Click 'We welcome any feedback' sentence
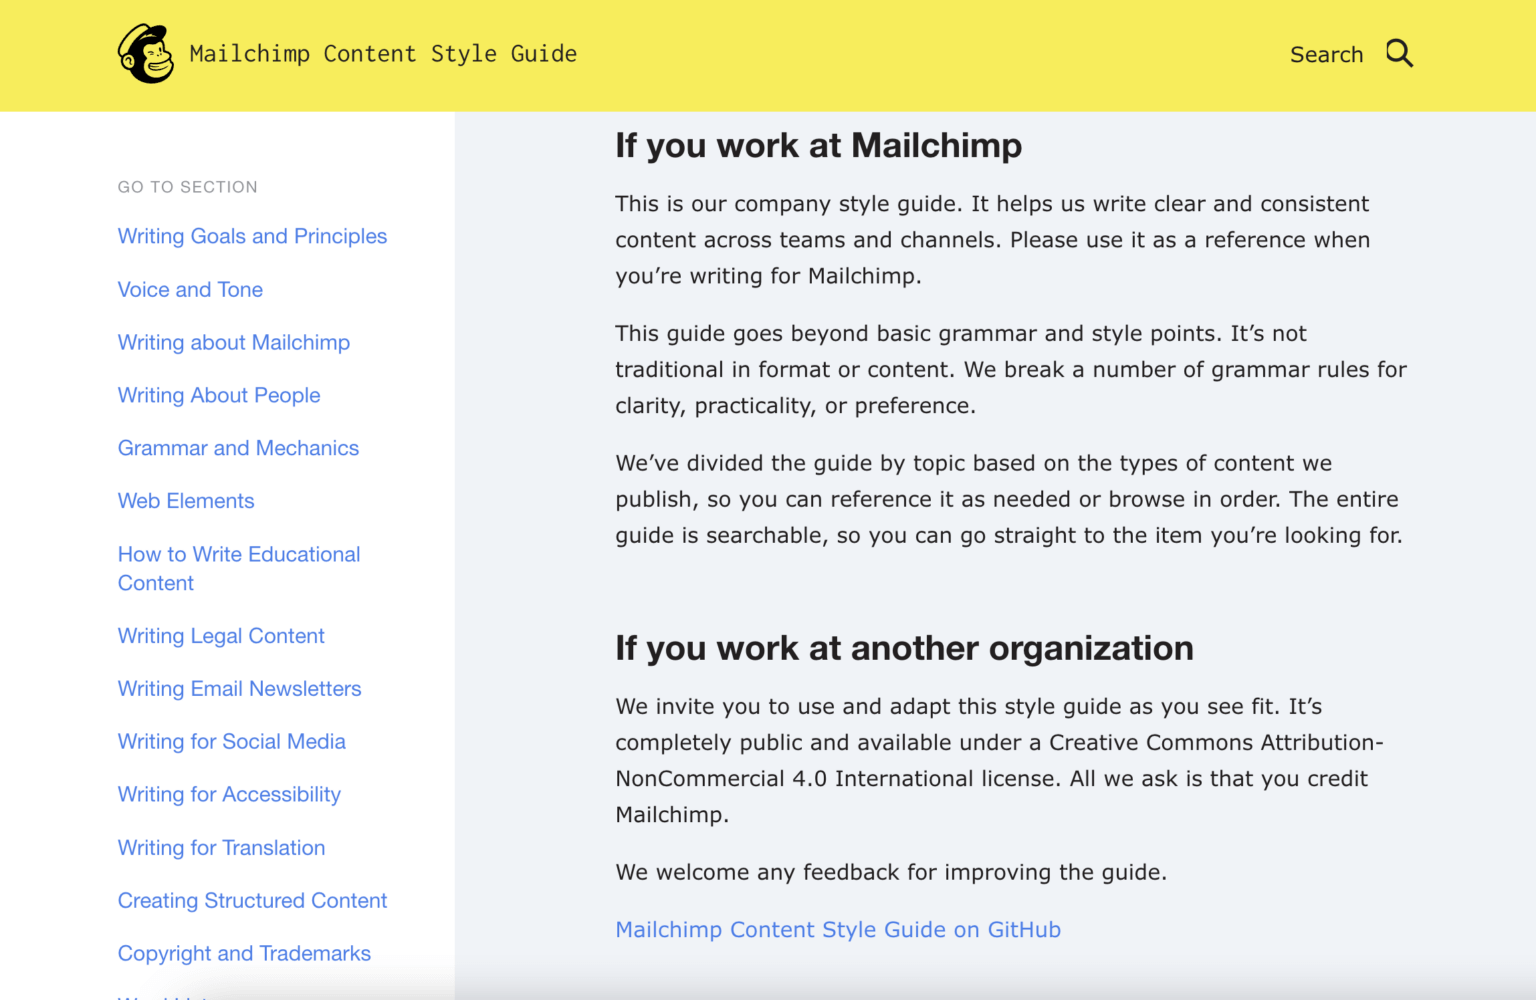The width and height of the screenshot is (1536, 1000). coord(891,872)
